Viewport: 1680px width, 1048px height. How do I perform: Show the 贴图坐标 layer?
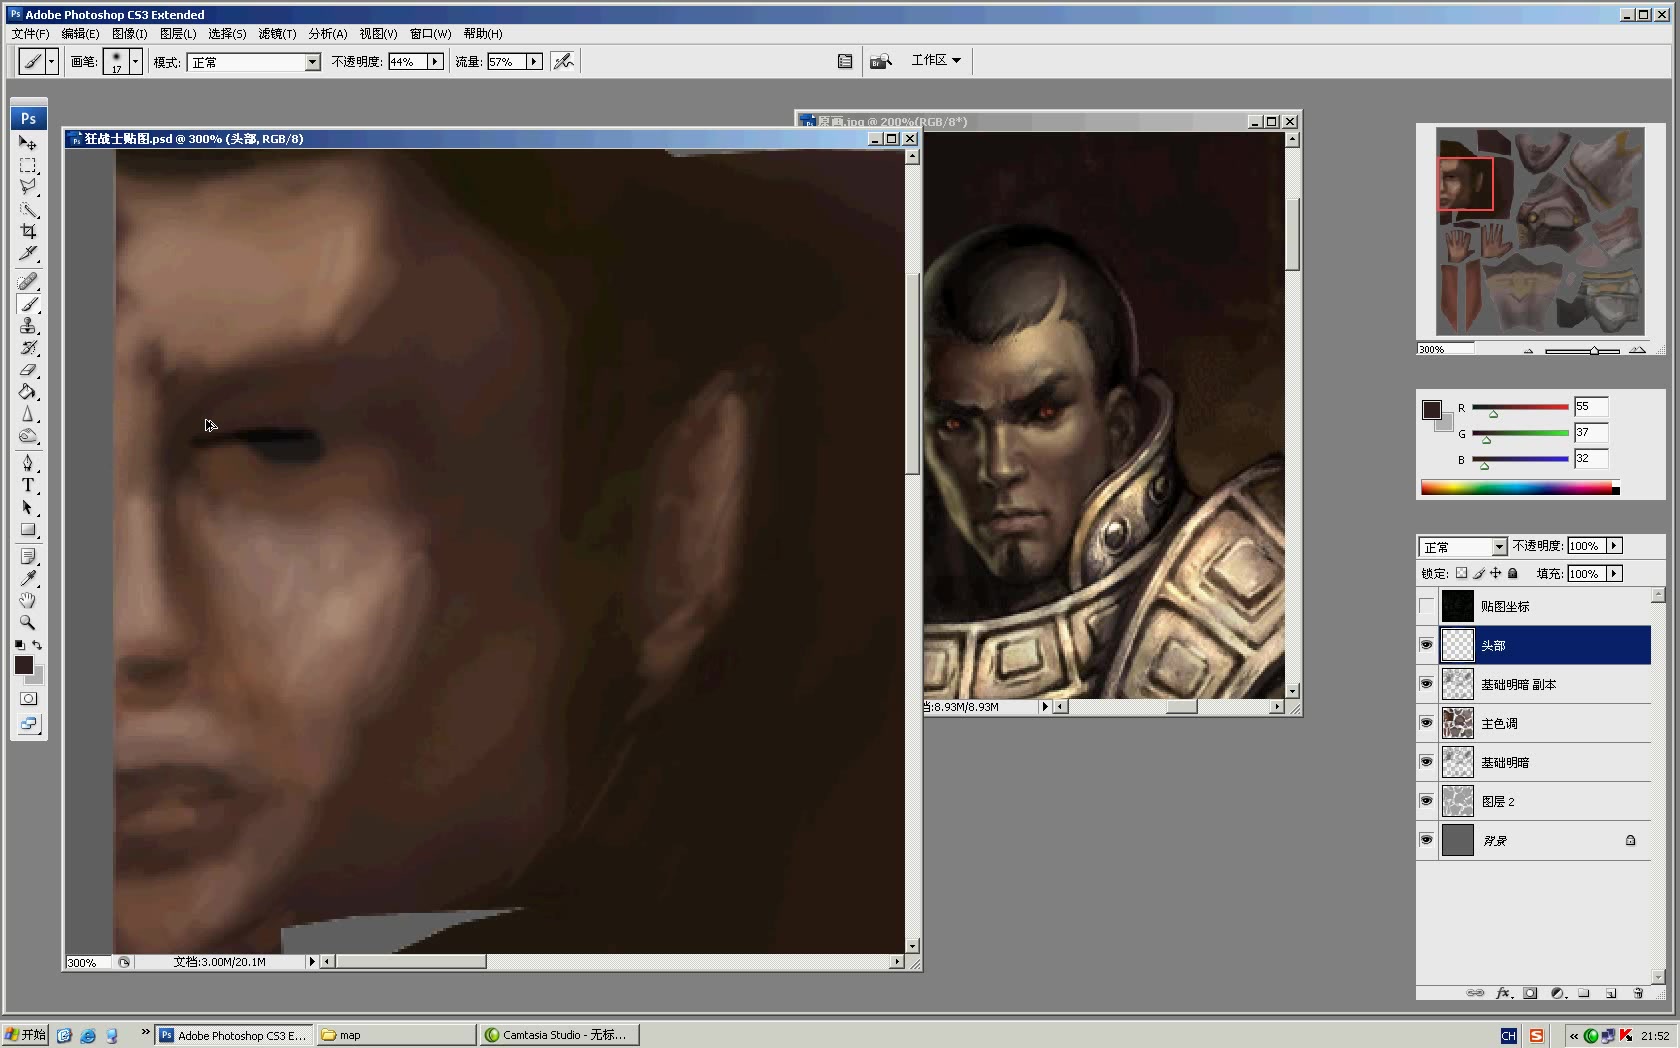click(x=1427, y=606)
